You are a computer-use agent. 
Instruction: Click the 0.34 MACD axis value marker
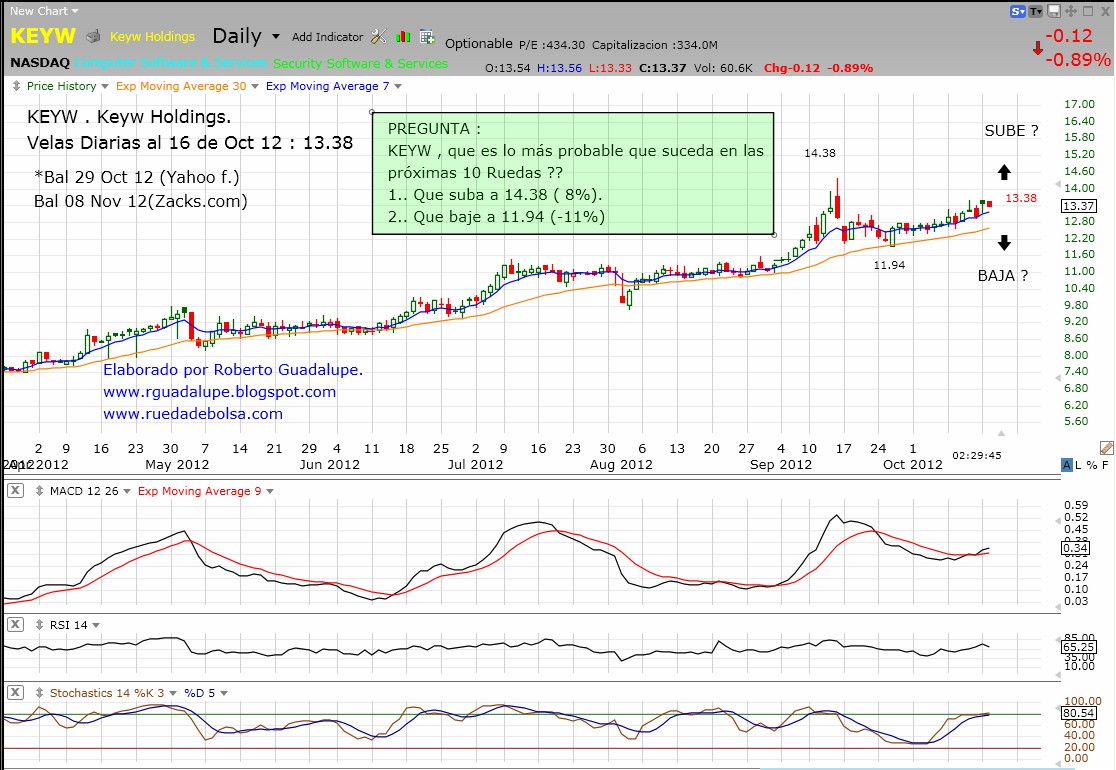(x=1075, y=548)
